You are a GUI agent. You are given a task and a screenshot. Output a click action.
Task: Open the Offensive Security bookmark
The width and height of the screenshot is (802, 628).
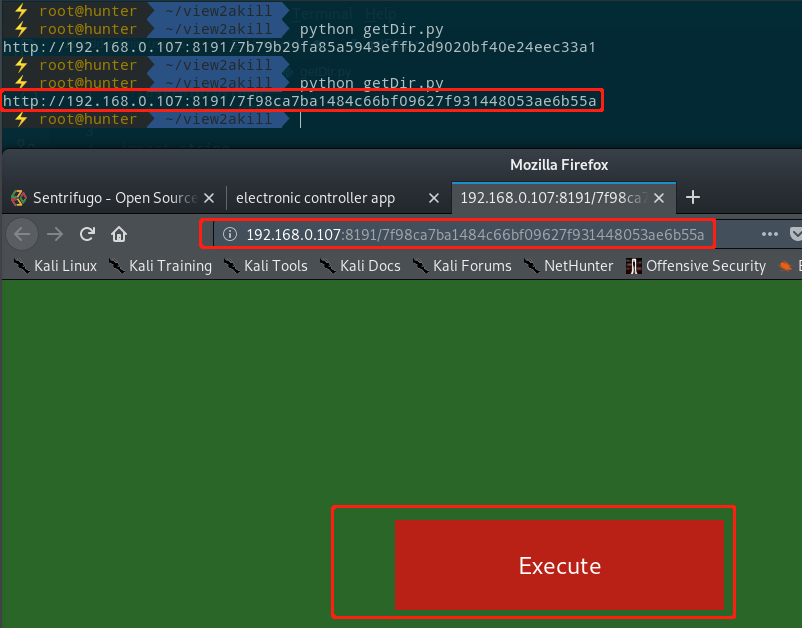click(696, 266)
